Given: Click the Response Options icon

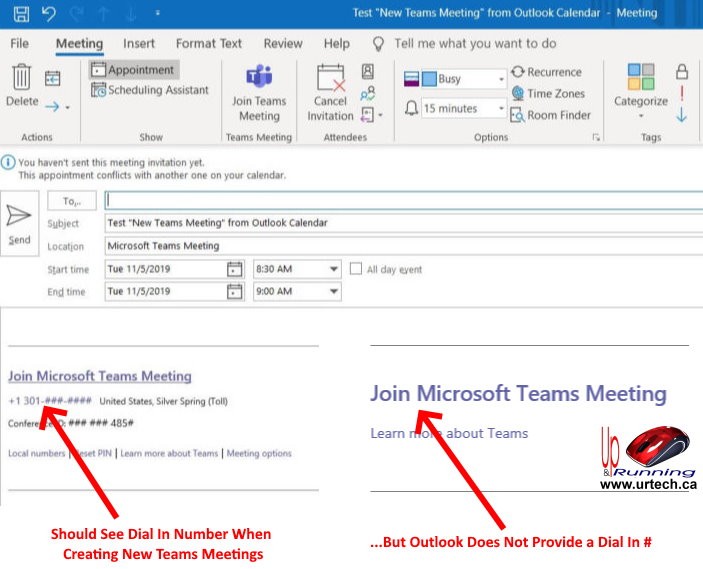Looking at the screenshot, I should (x=368, y=115).
